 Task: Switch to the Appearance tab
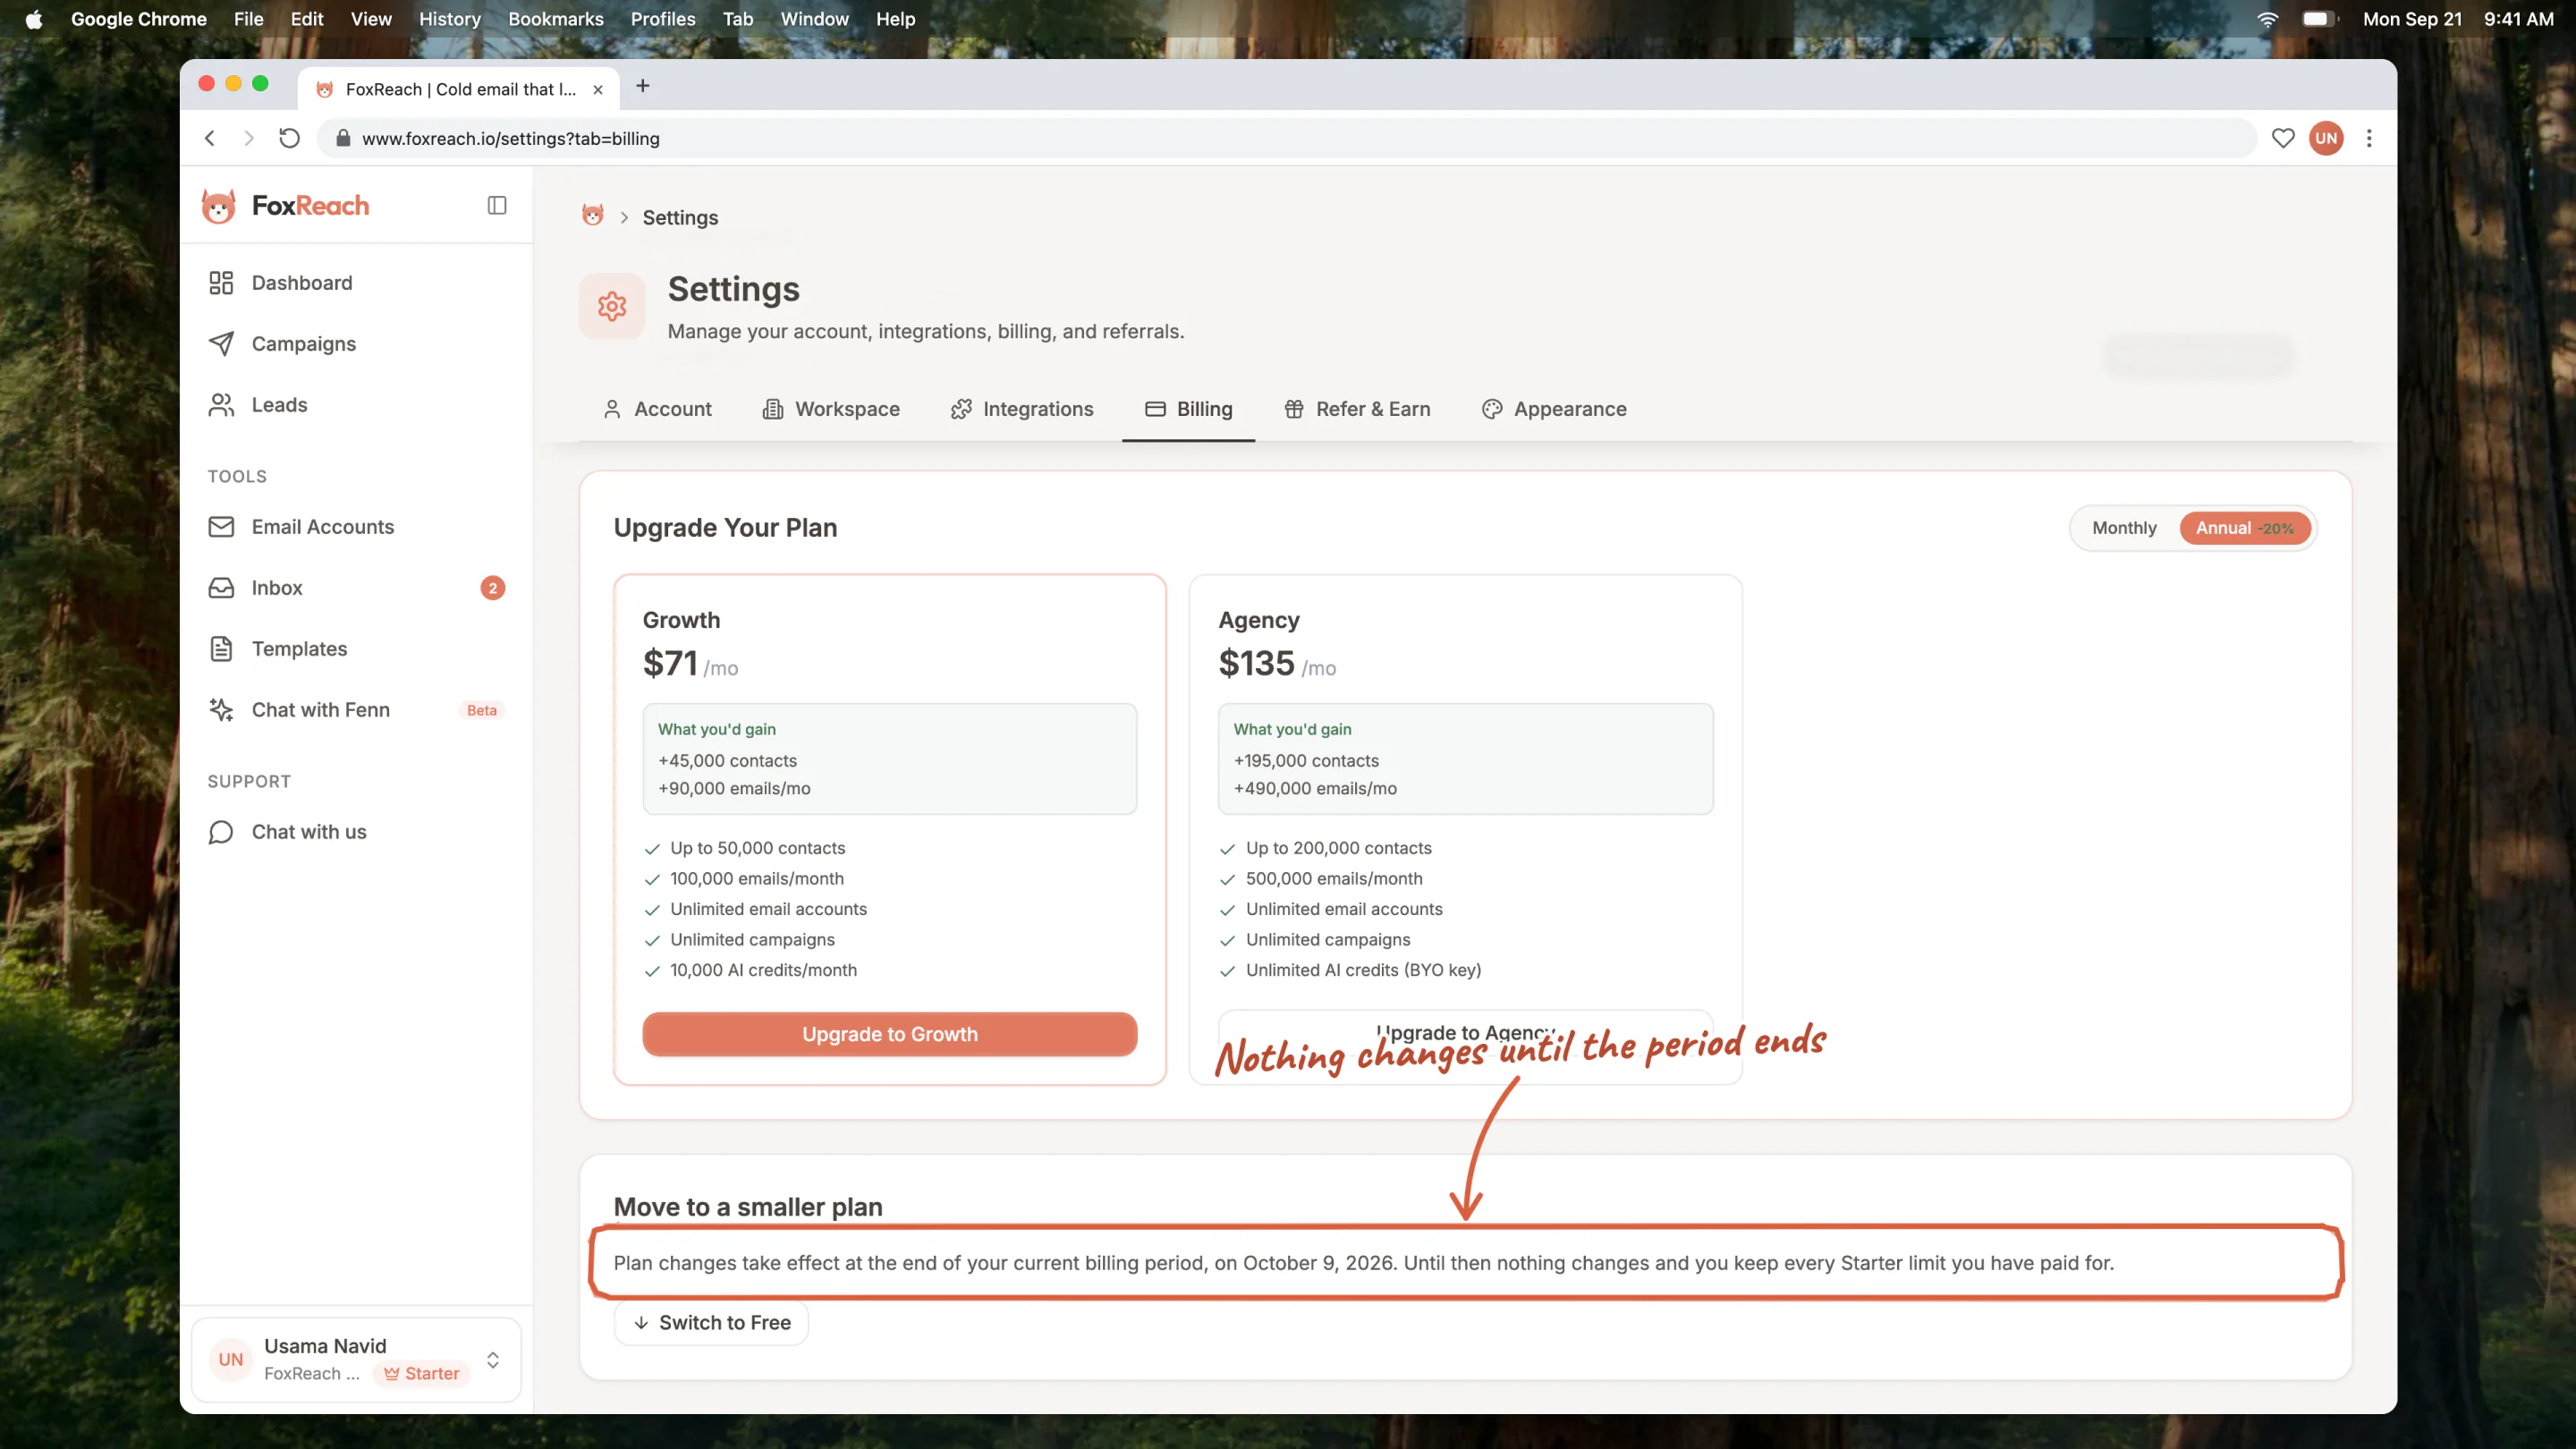(x=1554, y=409)
